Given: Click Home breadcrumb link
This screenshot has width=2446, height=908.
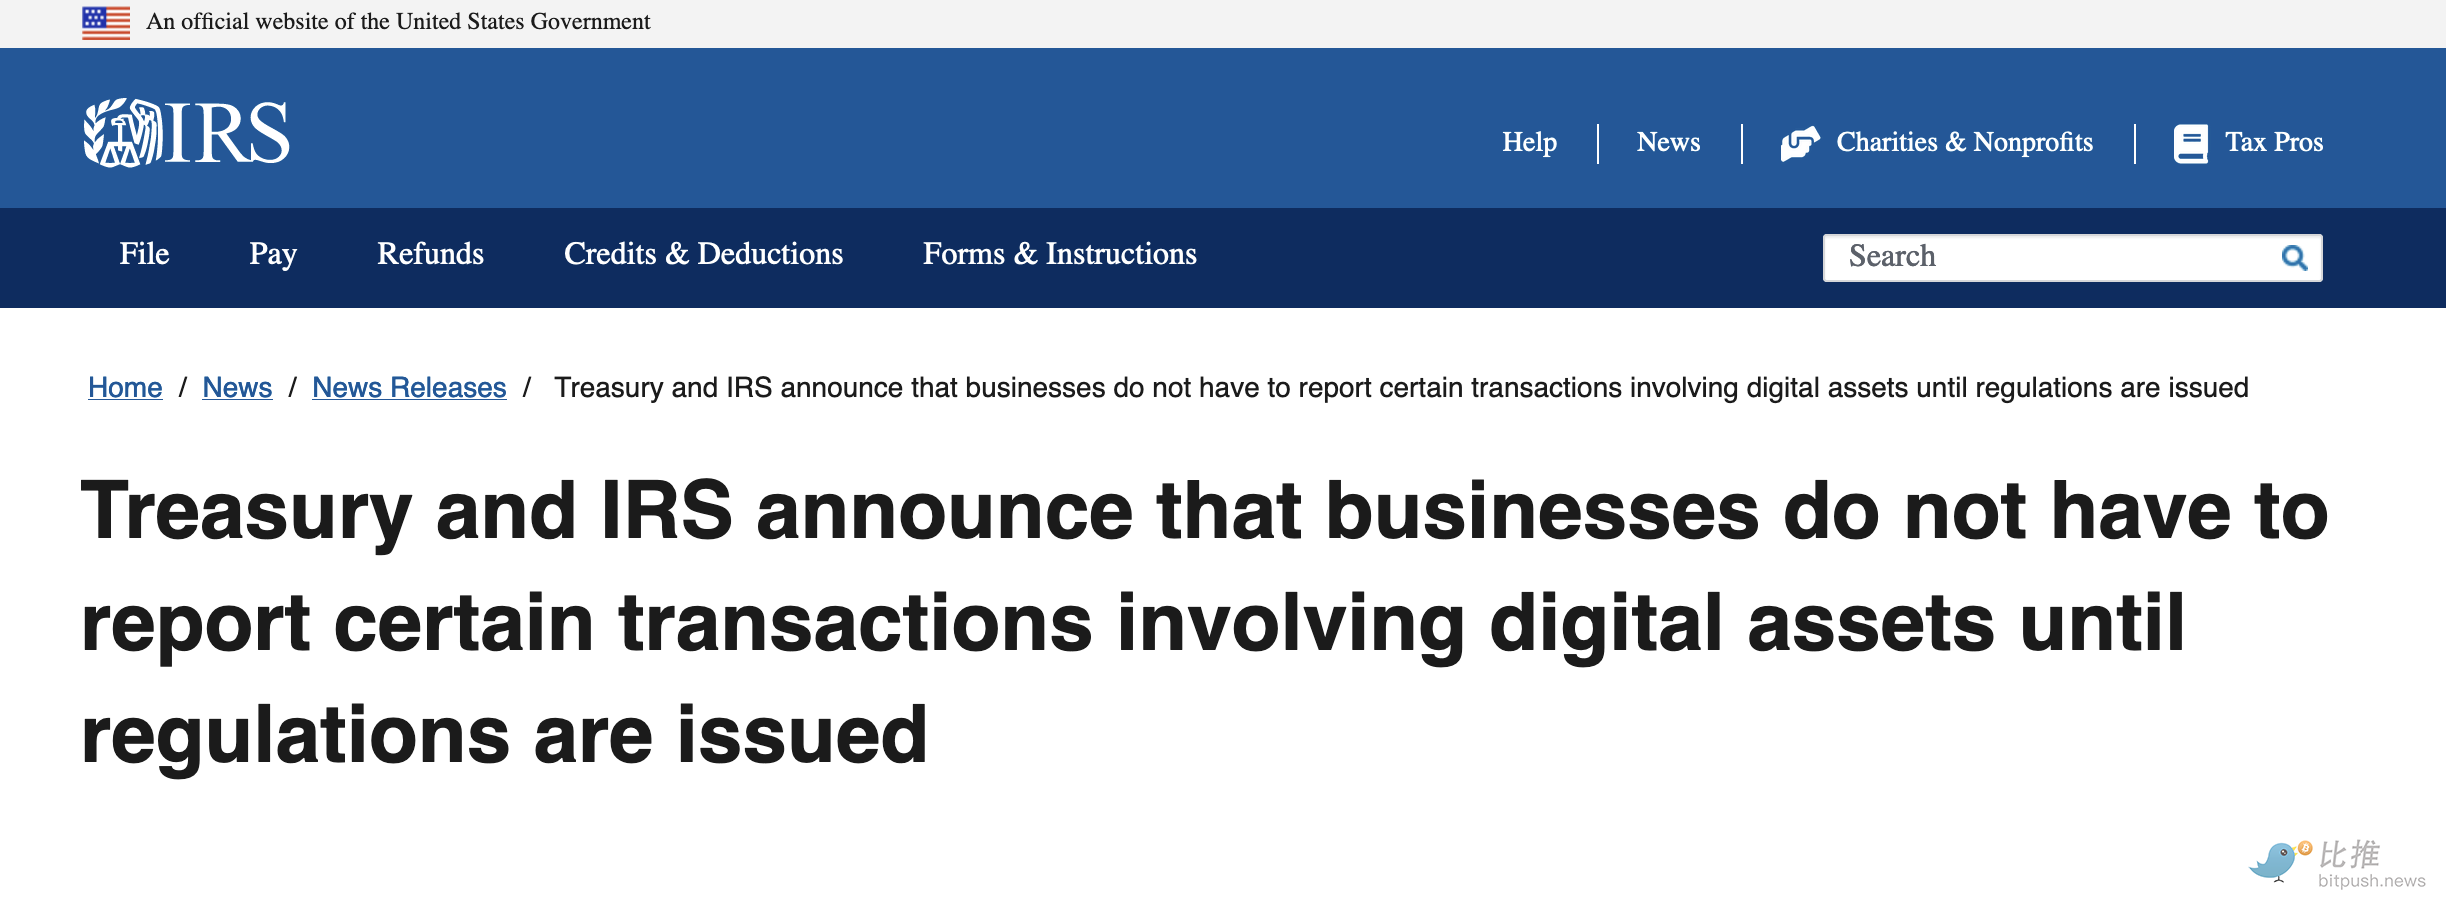Looking at the screenshot, I should tap(125, 387).
